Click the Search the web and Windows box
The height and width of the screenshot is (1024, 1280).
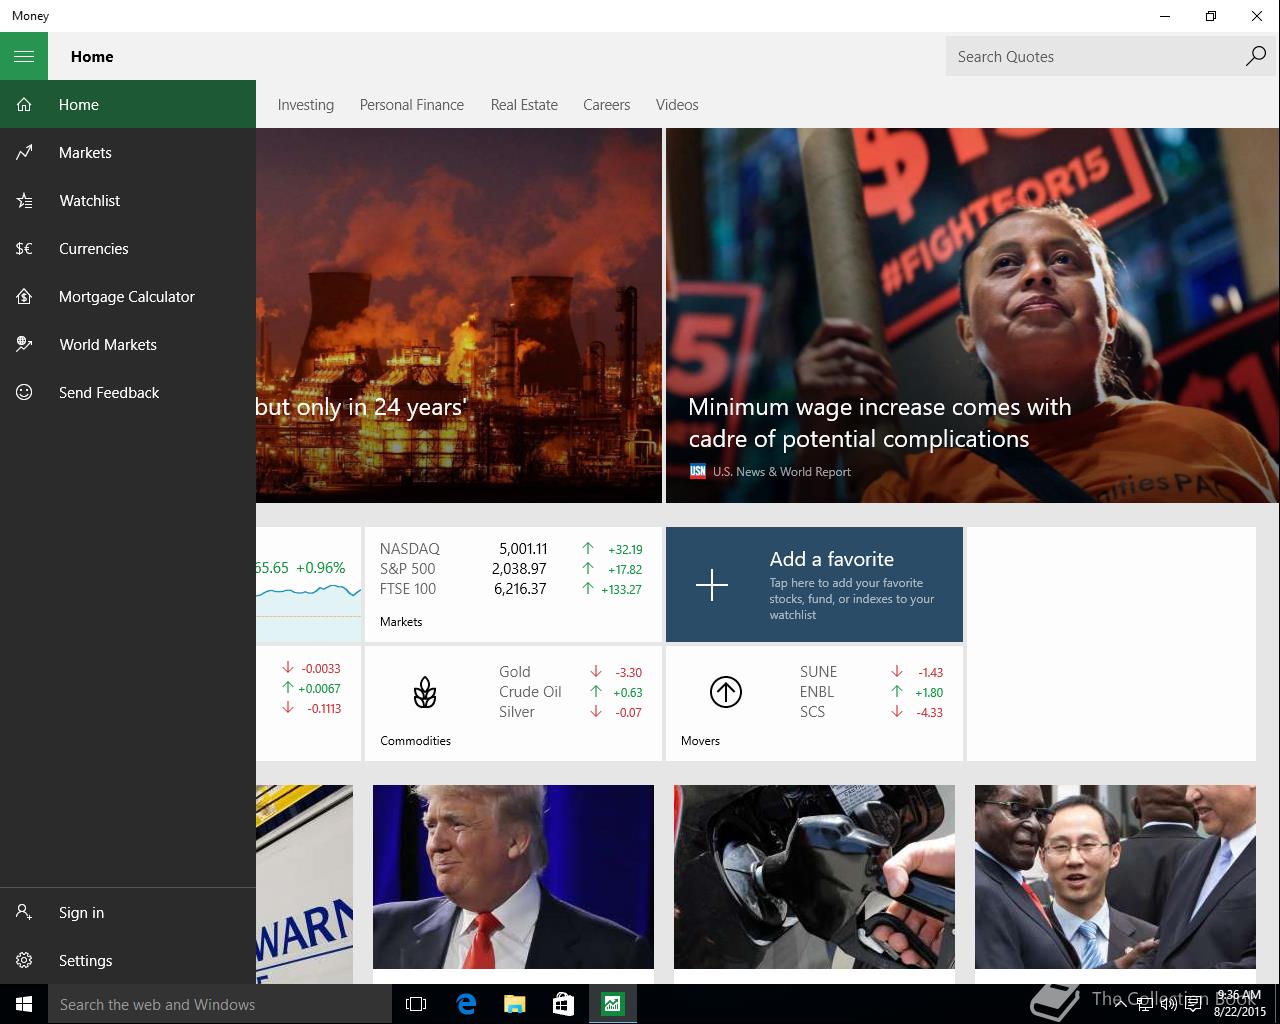click(220, 1004)
